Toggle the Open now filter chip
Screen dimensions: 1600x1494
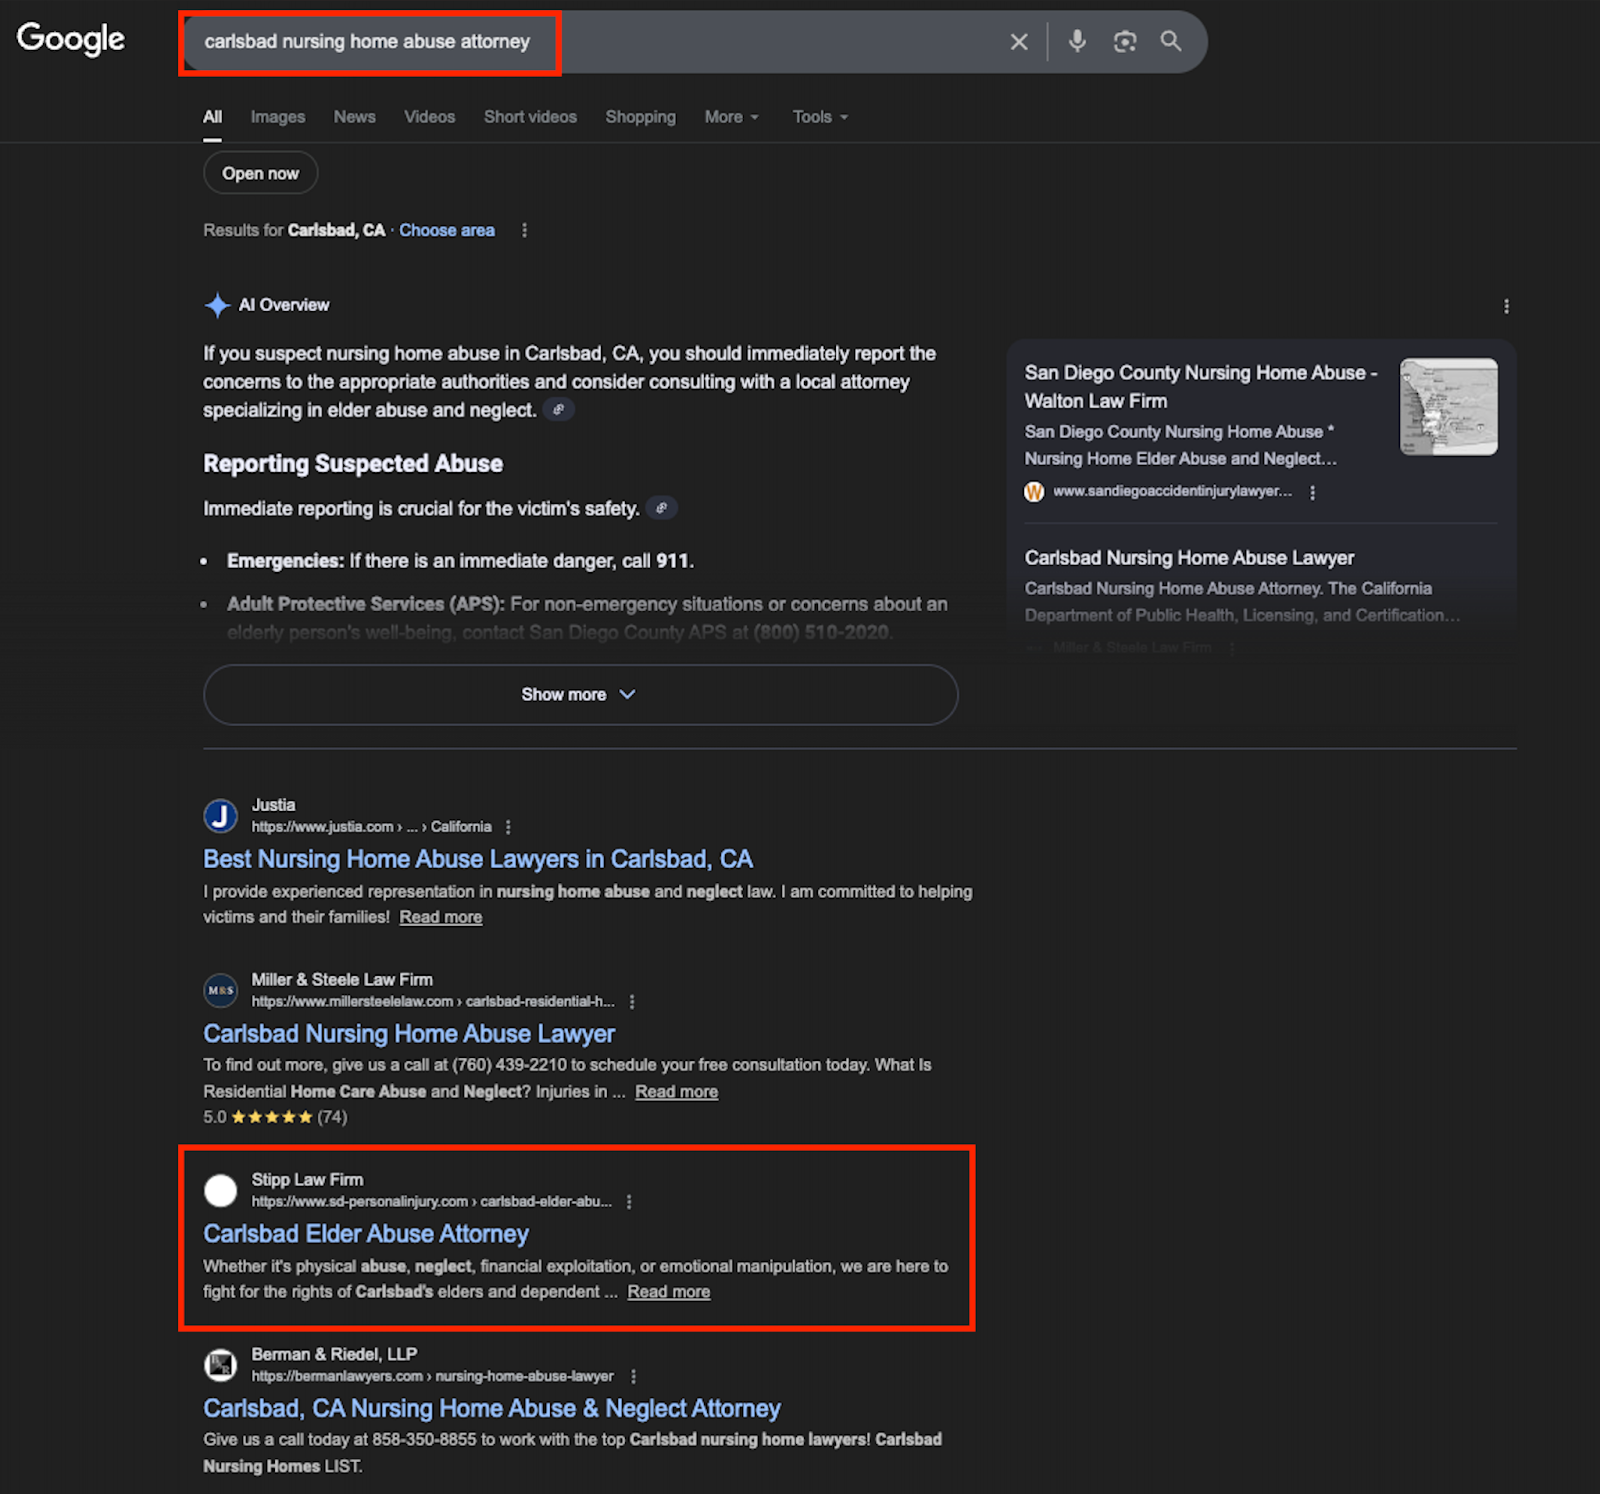(260, 173)
